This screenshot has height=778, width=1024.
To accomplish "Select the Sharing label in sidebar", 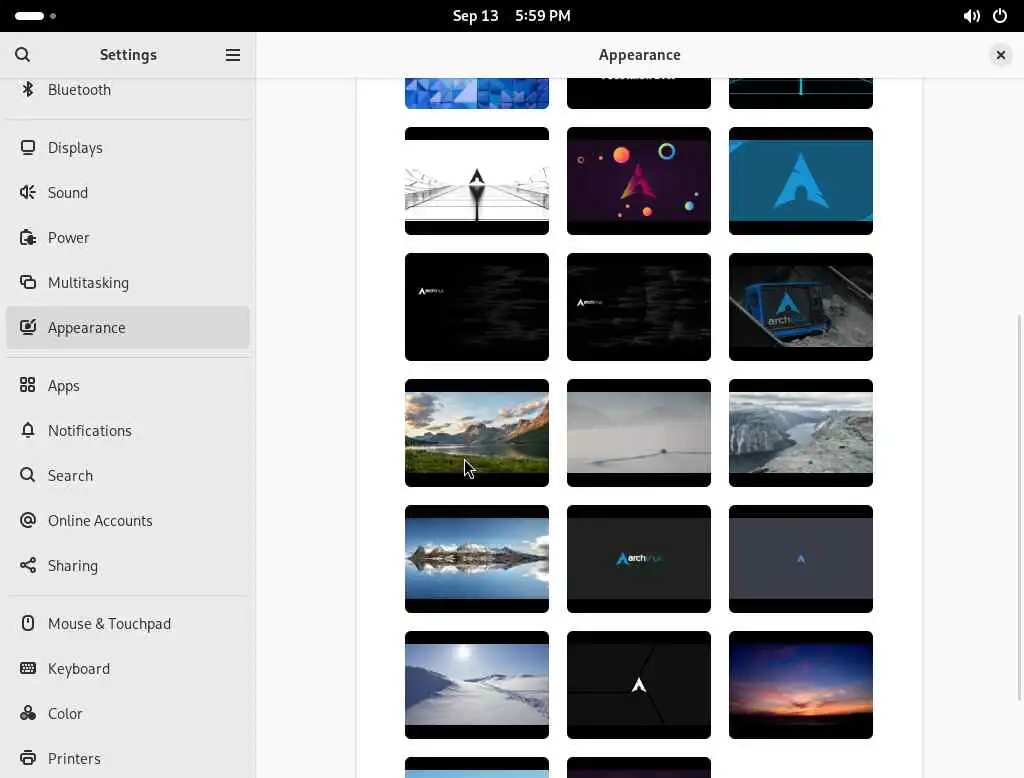I will point(72,566).
